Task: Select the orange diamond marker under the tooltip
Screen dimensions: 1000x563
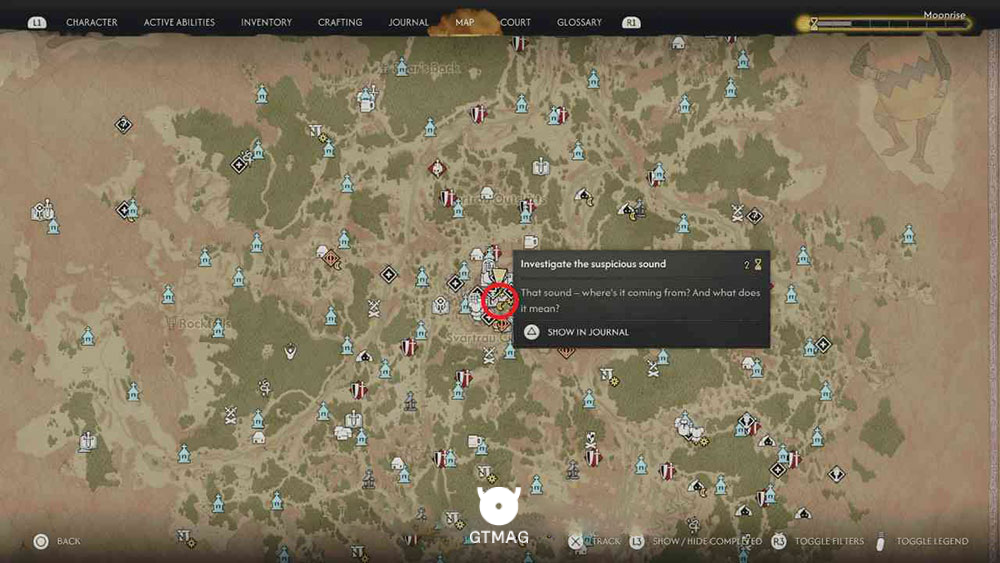Action: pos(566,352)
